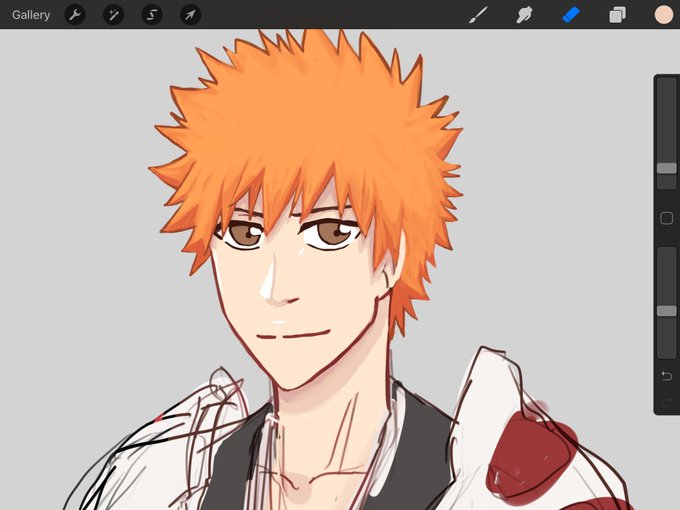Select the Brush tool

pos(478,15)
